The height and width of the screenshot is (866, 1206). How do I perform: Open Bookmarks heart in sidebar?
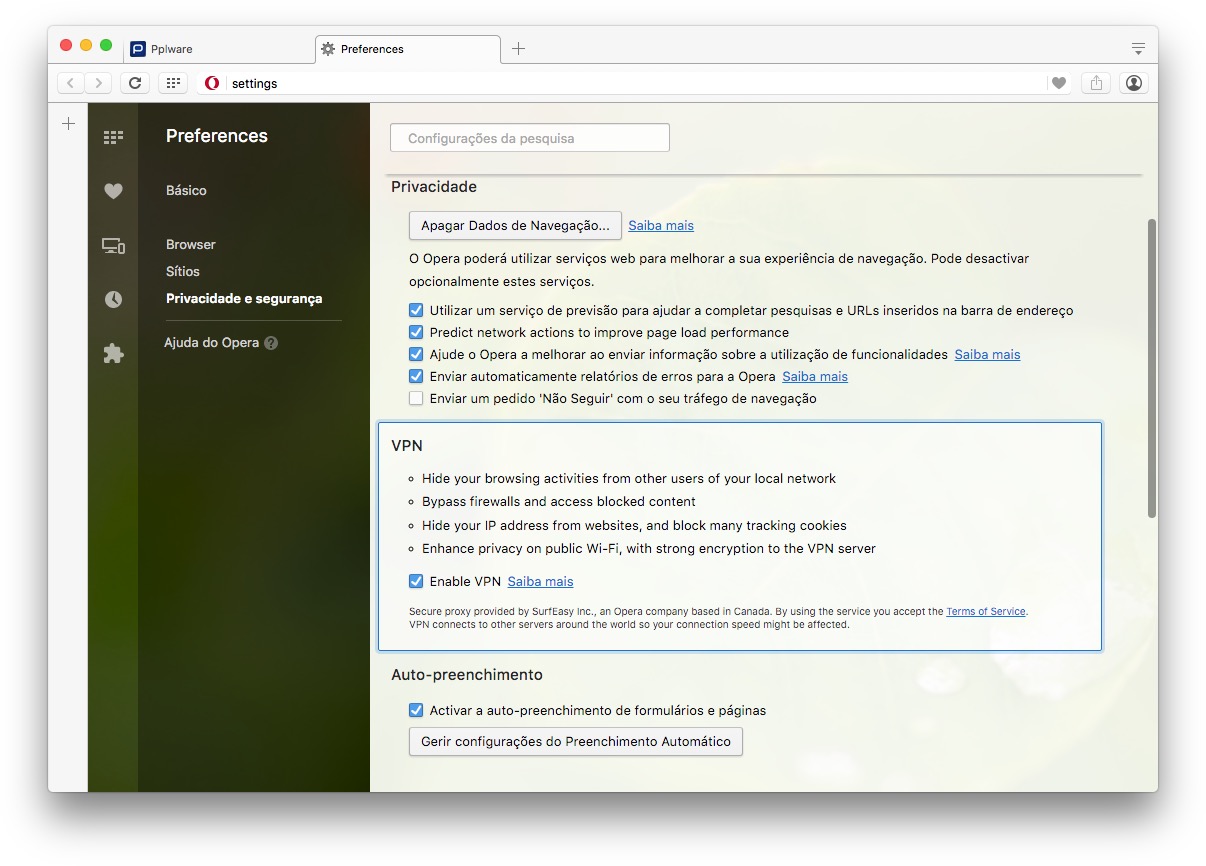[x=113, y=191]
